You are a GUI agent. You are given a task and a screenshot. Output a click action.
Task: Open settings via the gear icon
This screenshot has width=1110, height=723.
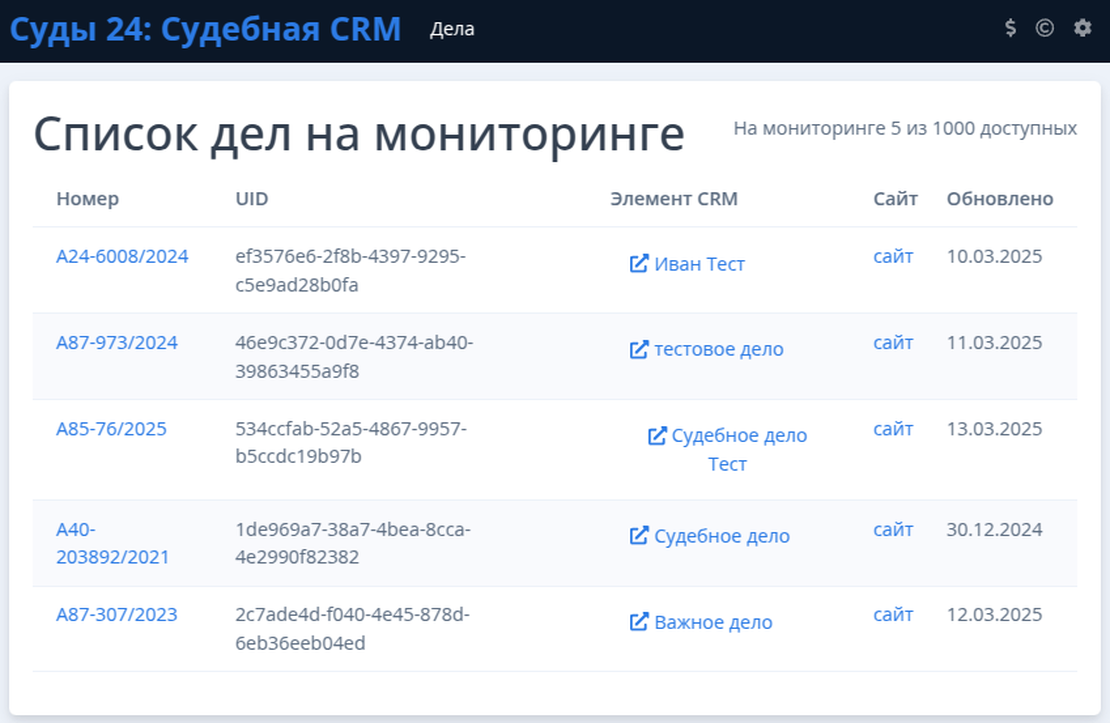[x=1082, y=29]
